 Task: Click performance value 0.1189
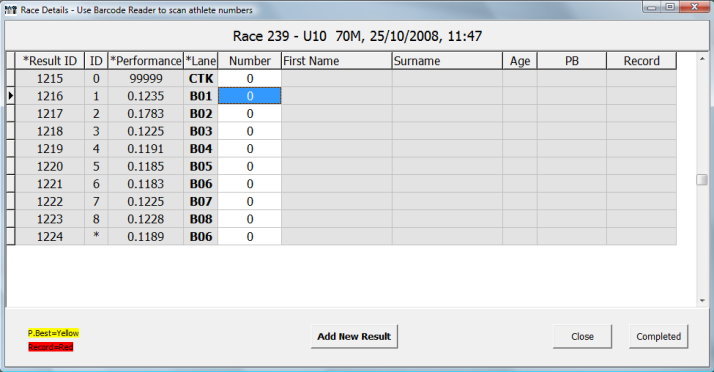146,236
